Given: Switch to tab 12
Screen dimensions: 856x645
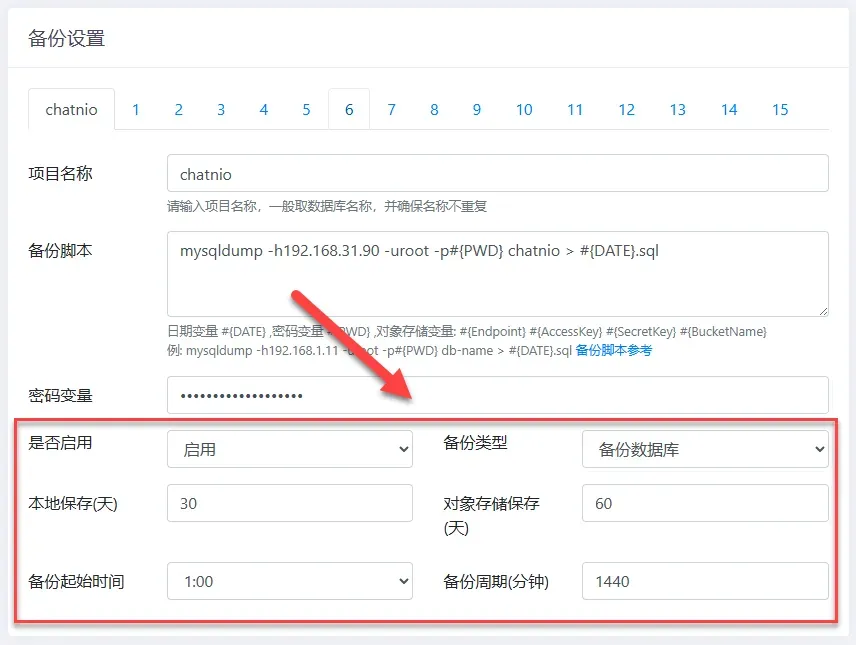Looking at the screenshot, I should tap(626, 109).
